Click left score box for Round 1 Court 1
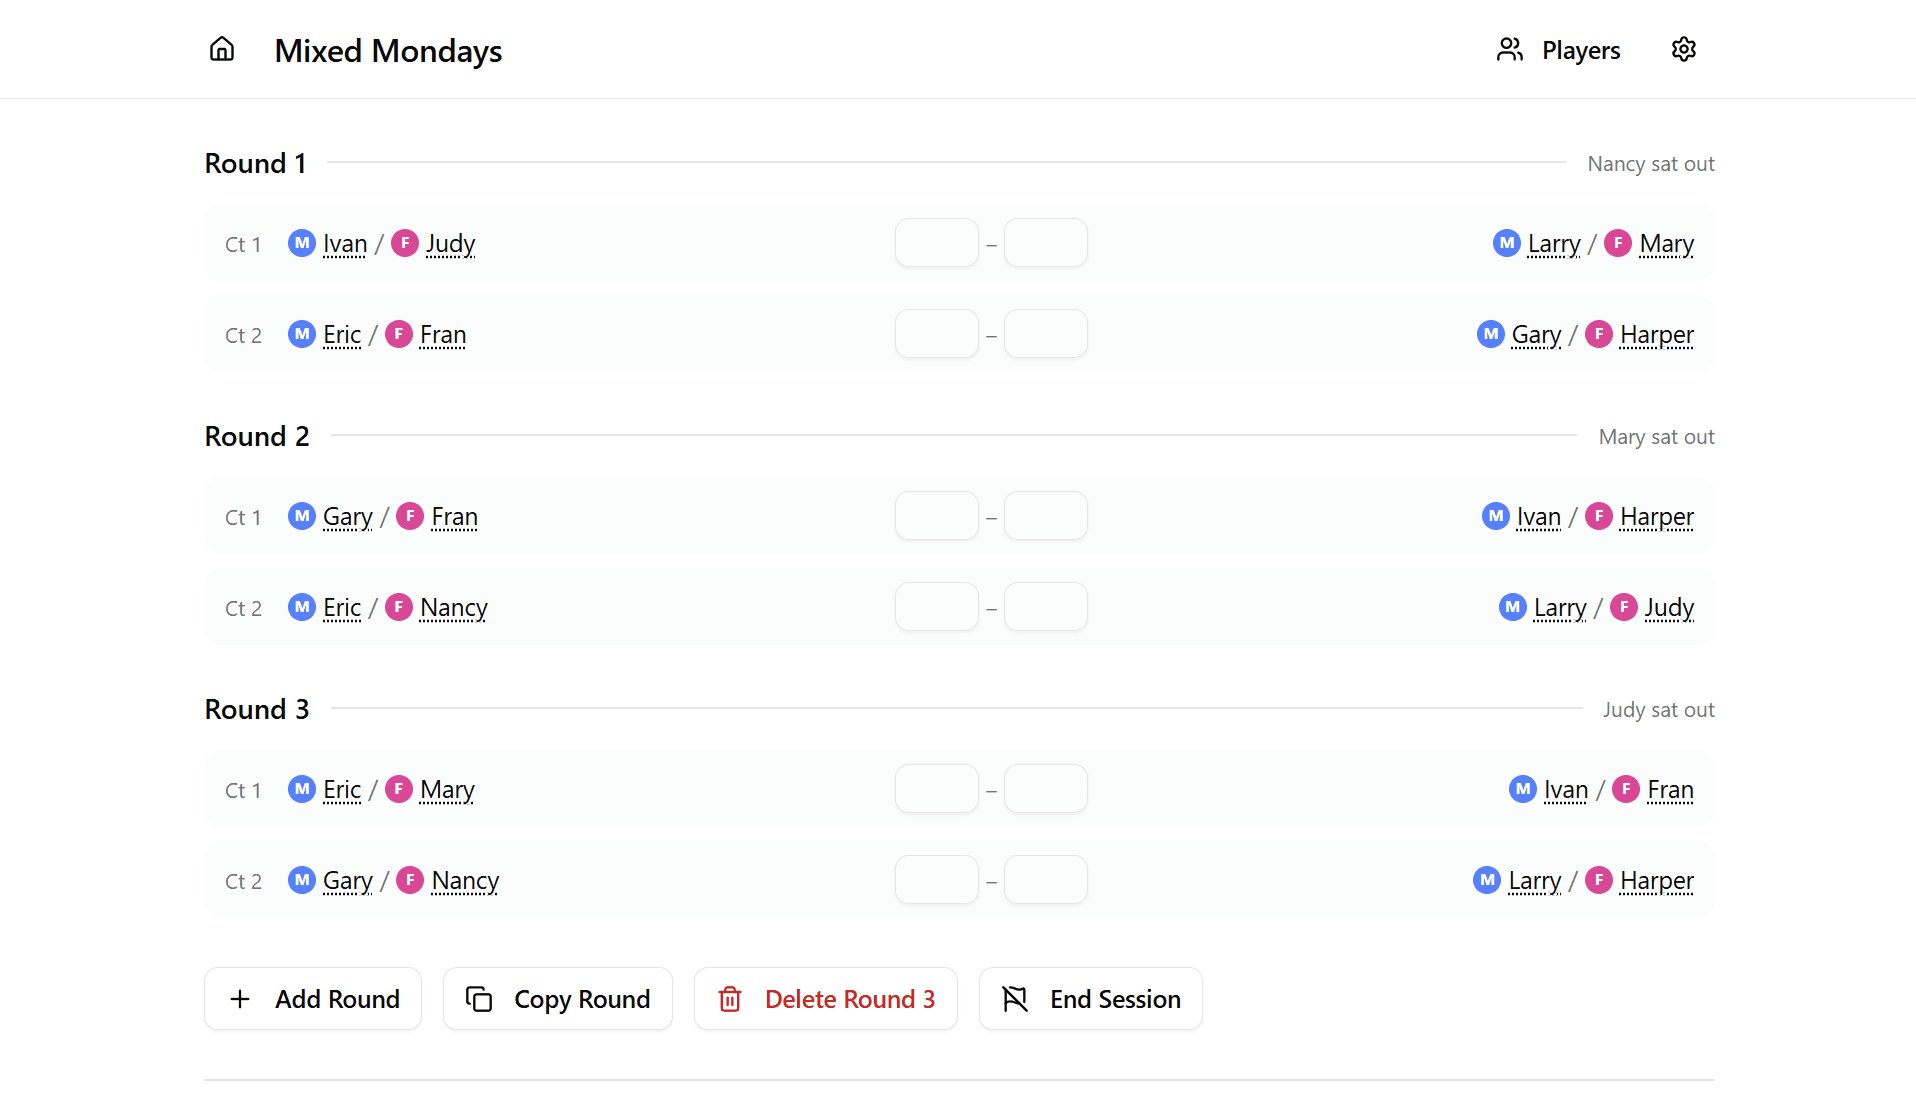Screen dimensions: 1916x1095 click(x=936, y=243)
